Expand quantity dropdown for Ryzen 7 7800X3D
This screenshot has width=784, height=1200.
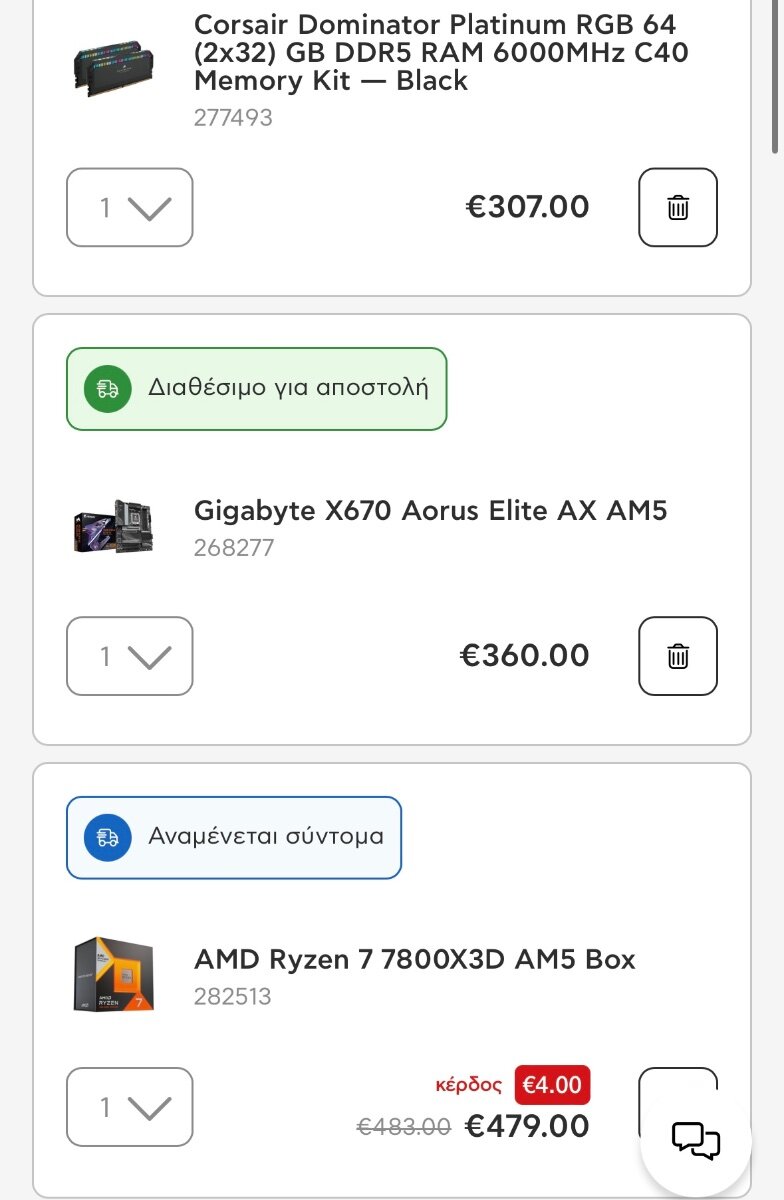click(130, 1107)
